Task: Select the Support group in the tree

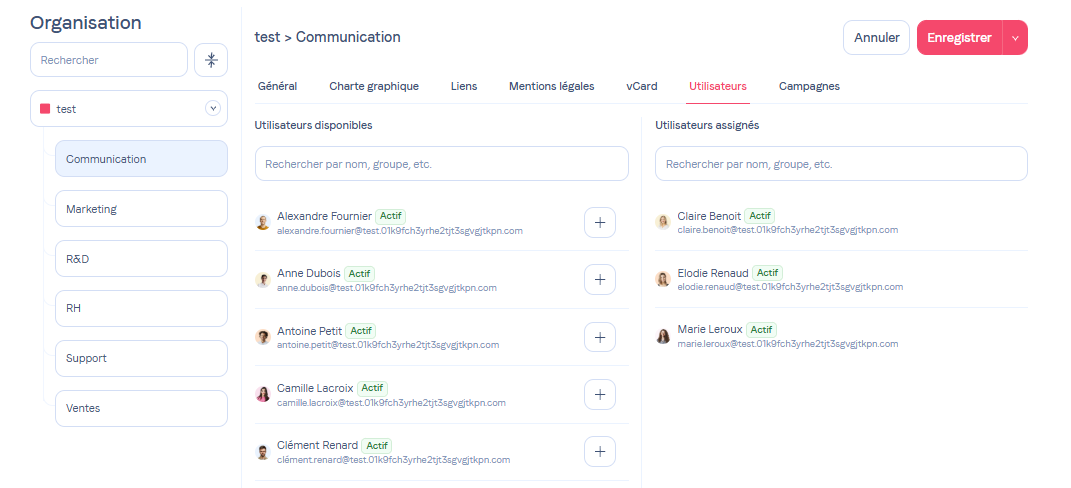Action: click(x=141, y=358)
